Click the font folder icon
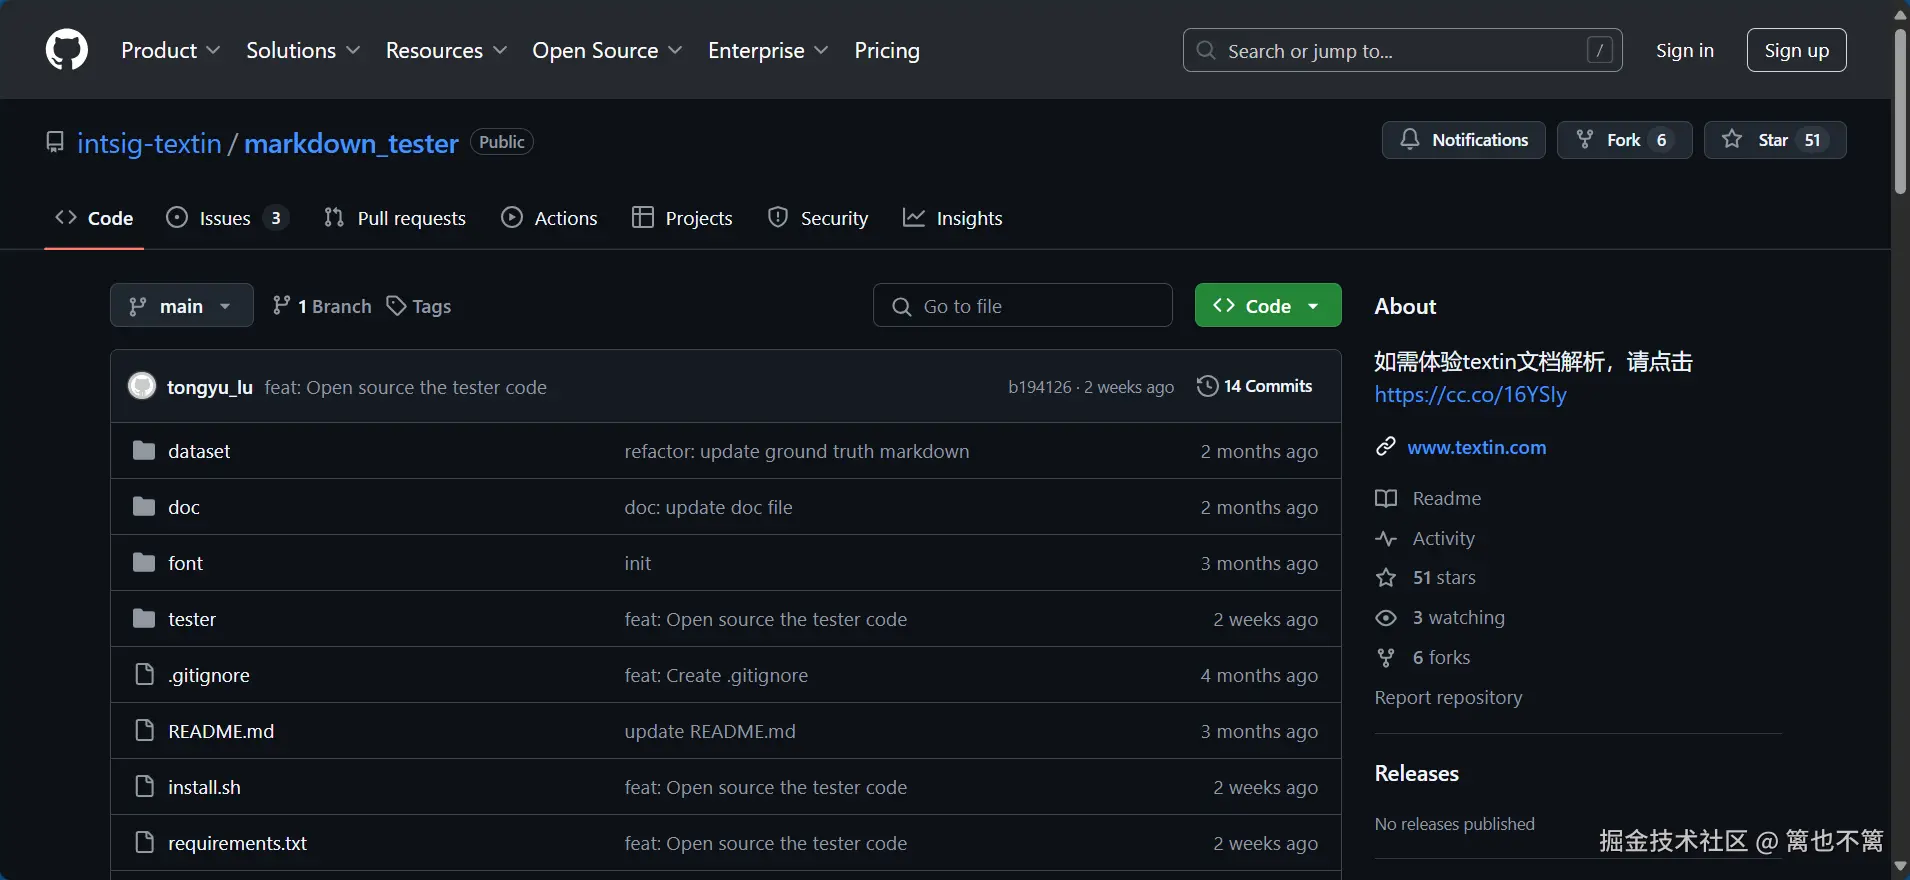Image resolution: width=1910 pixels, height=880 pixels. coord(144,562)
